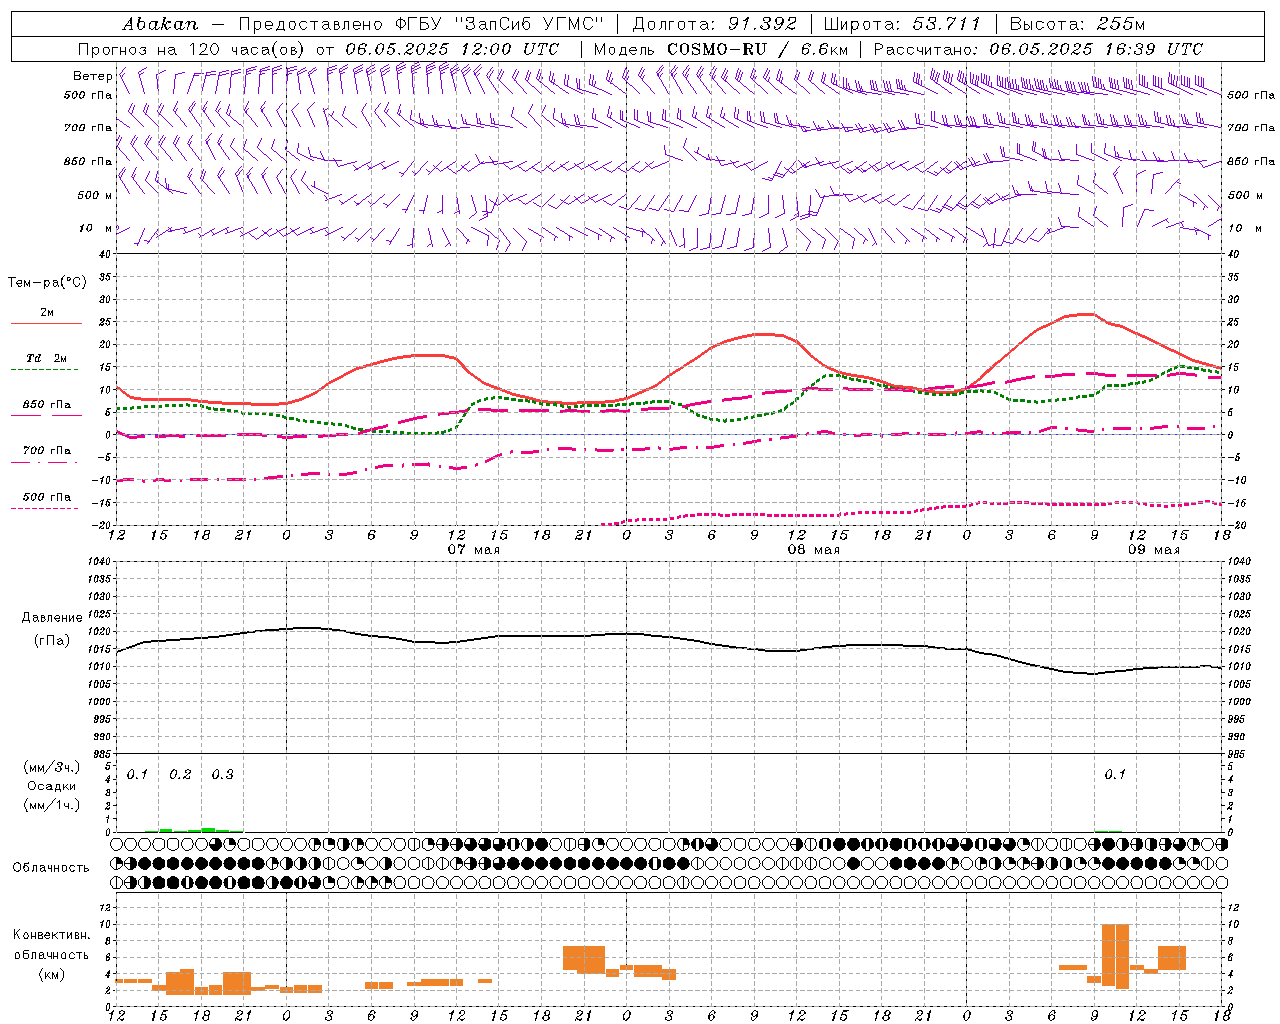Click the latitude value "Широта: 53.711"
Image resolution: width=1280 pixels, height=1024 pixels.
click(902, 24)
